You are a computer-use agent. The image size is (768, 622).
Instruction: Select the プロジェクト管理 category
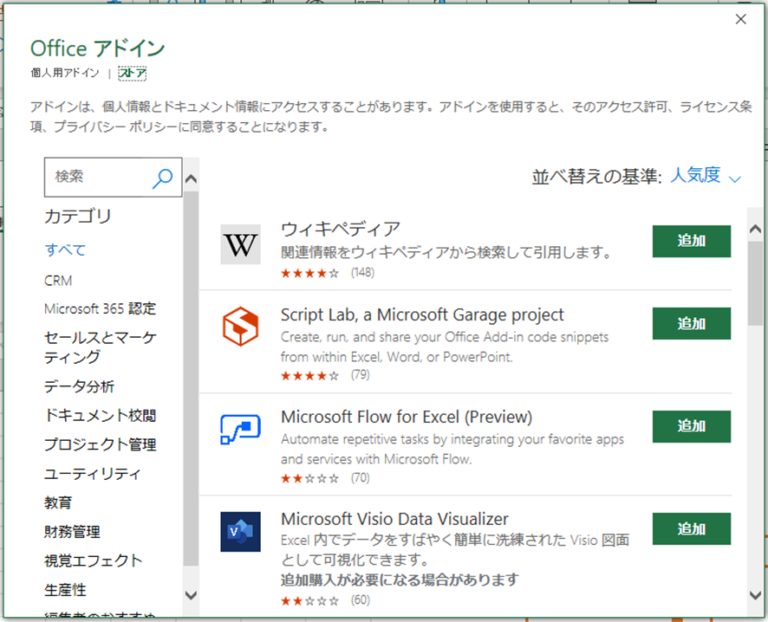point(100,444)
